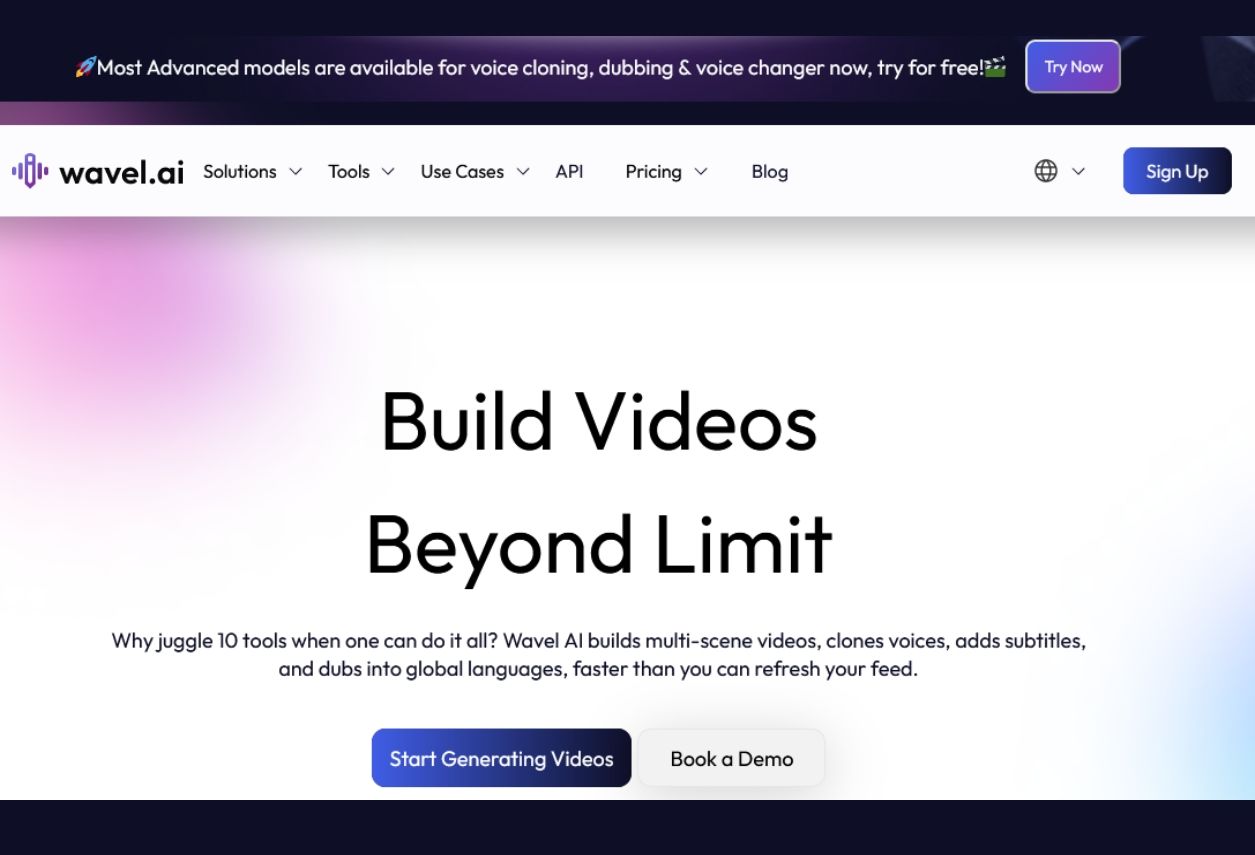Open the Pricing menu label
Screen dimensions: 1255x855
coord(653,172)
